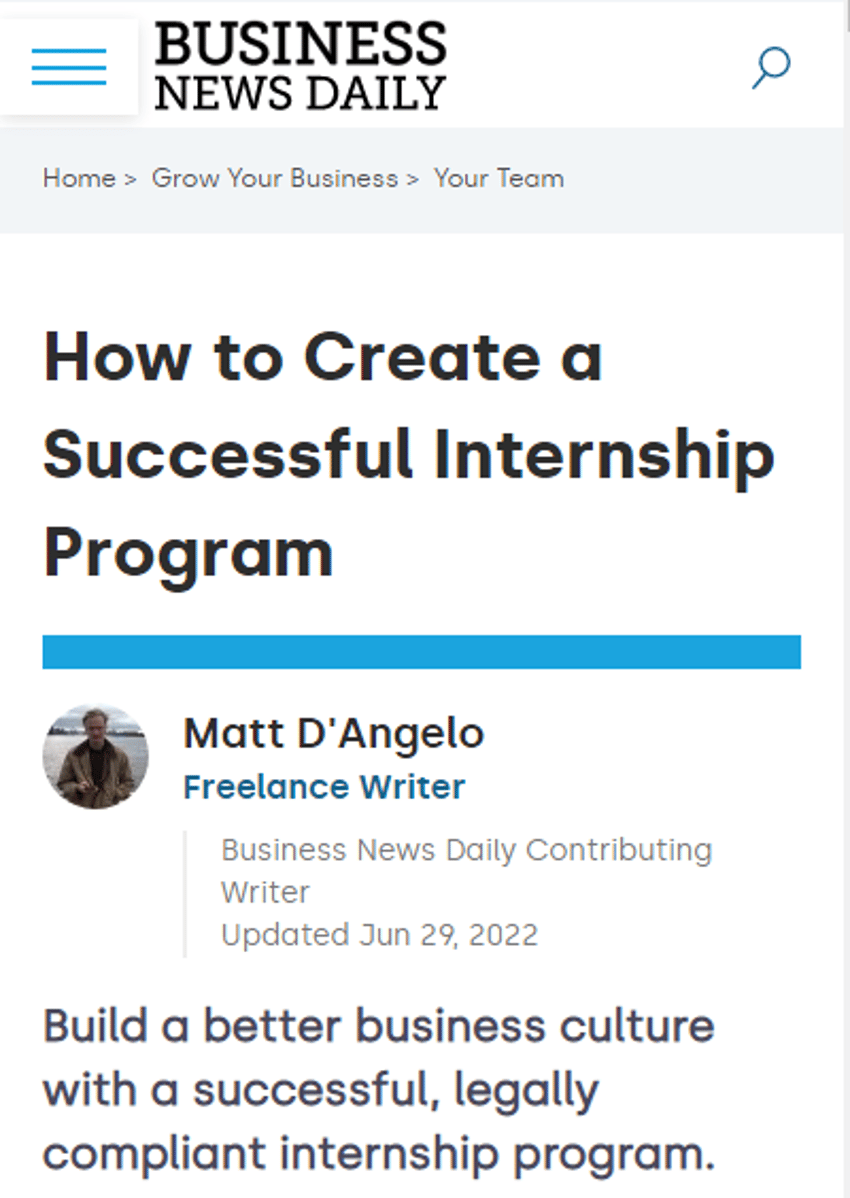This screenshot has width=850, height=1198.
Task: Open the hamburger navigation menu
Action: pyautogui.click(x=69, y=67)
